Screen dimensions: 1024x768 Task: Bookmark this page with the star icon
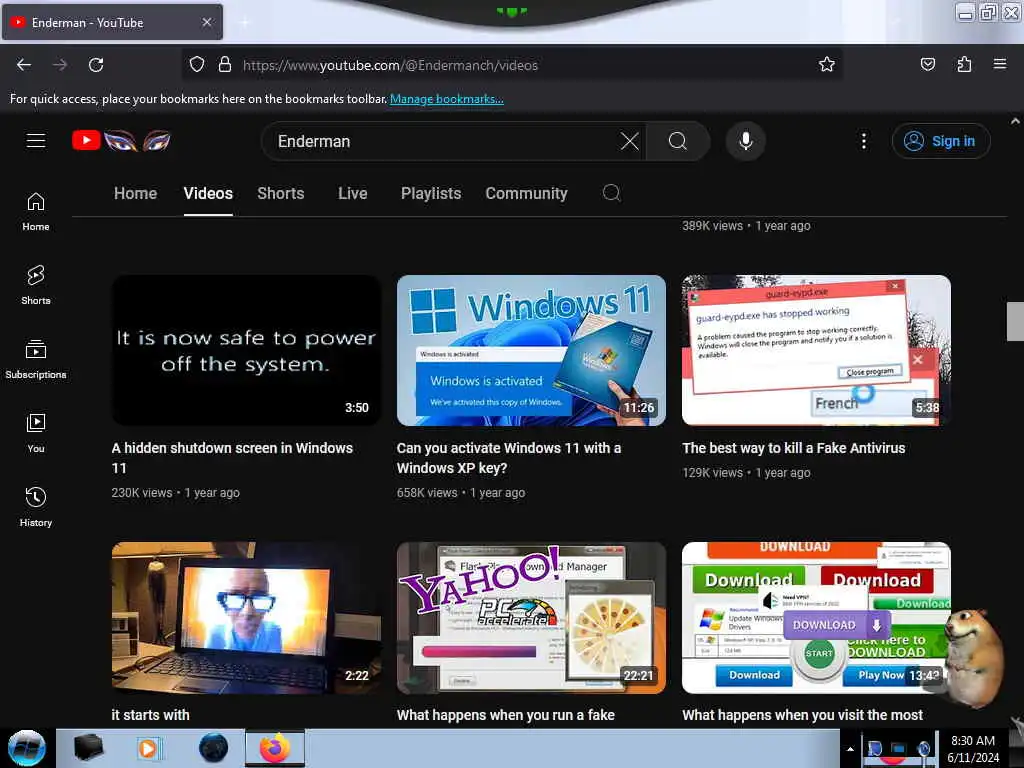[827, 65]
